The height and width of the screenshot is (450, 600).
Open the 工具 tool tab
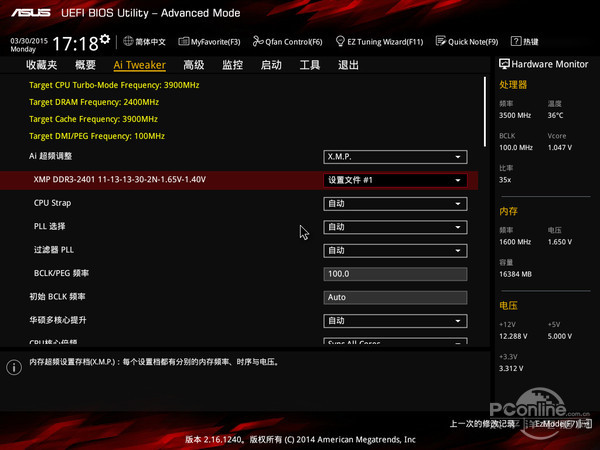point(310,65)
